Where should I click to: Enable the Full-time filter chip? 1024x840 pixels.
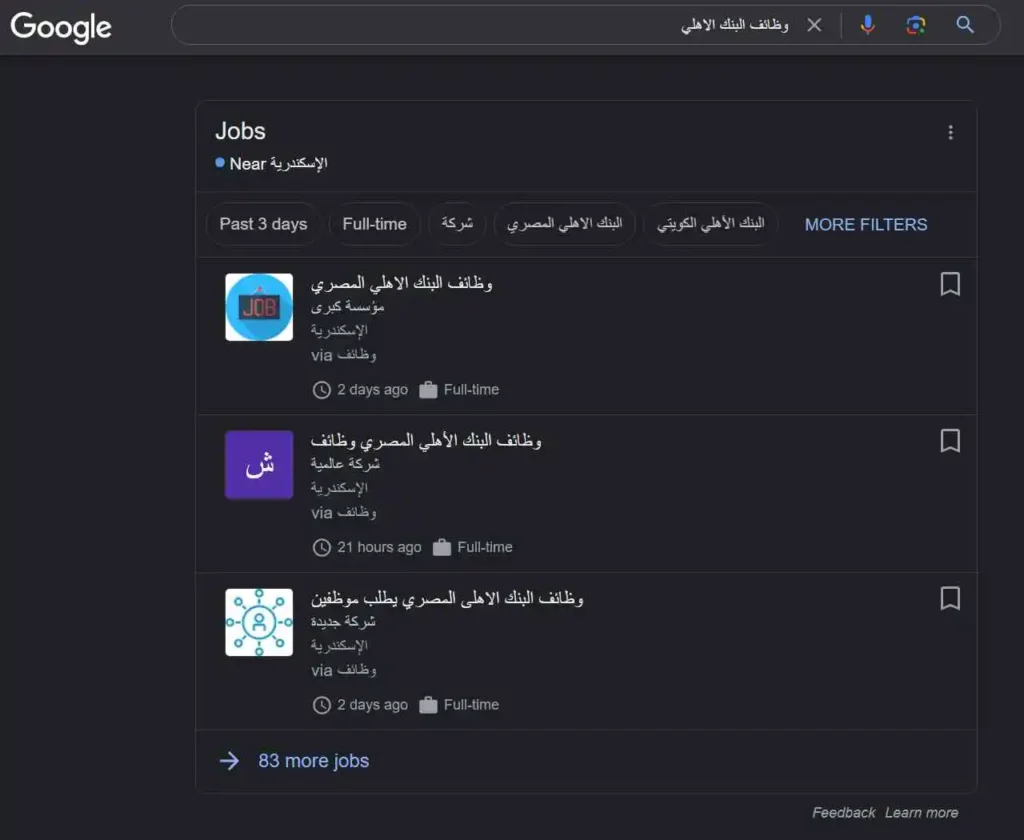374,224
